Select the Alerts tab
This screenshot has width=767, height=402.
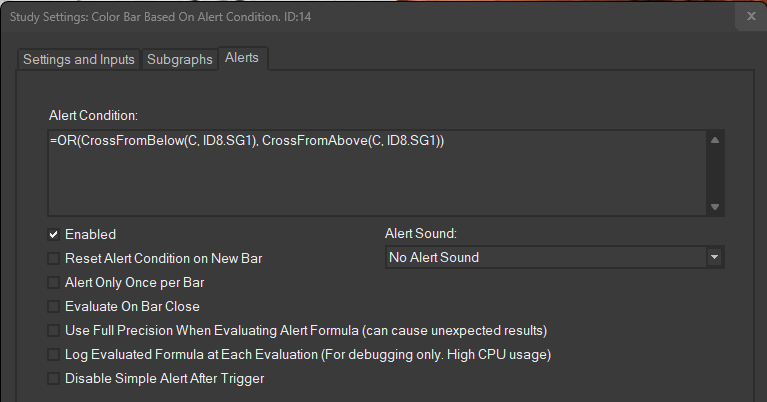click(242, 58)
